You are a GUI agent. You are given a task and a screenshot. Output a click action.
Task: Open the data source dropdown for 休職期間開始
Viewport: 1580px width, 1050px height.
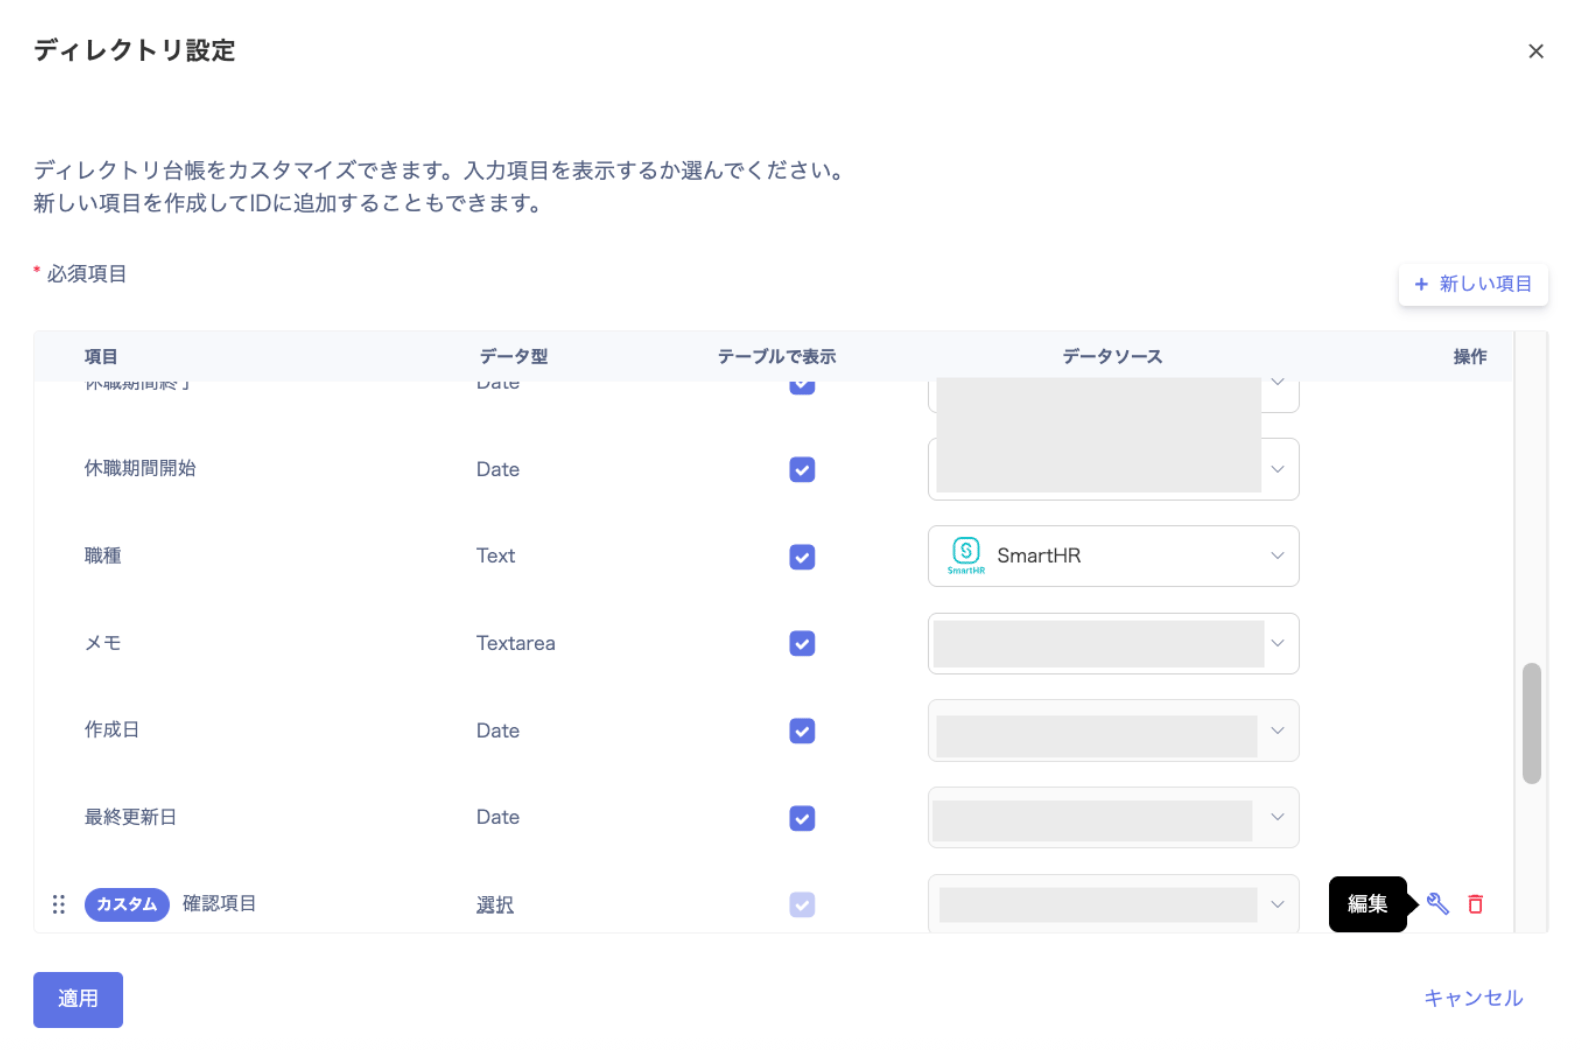[1113, 469]
